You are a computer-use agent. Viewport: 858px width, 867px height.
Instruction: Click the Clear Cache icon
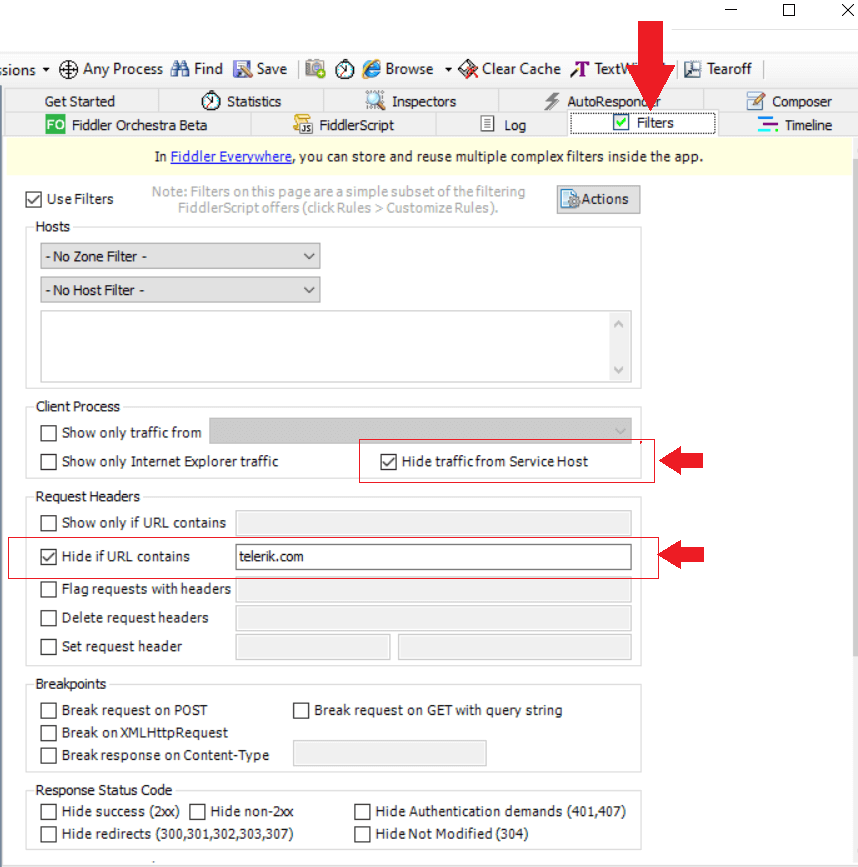point(466,69)
